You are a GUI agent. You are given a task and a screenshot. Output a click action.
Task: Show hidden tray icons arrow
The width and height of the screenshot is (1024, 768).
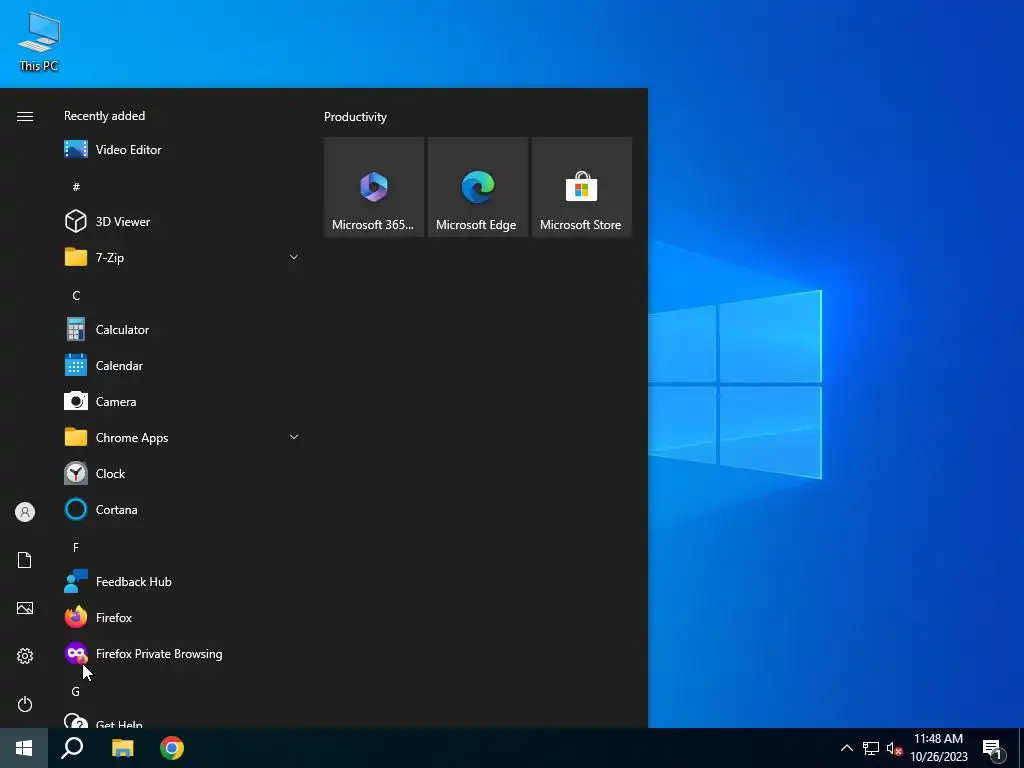pos(846,748)
